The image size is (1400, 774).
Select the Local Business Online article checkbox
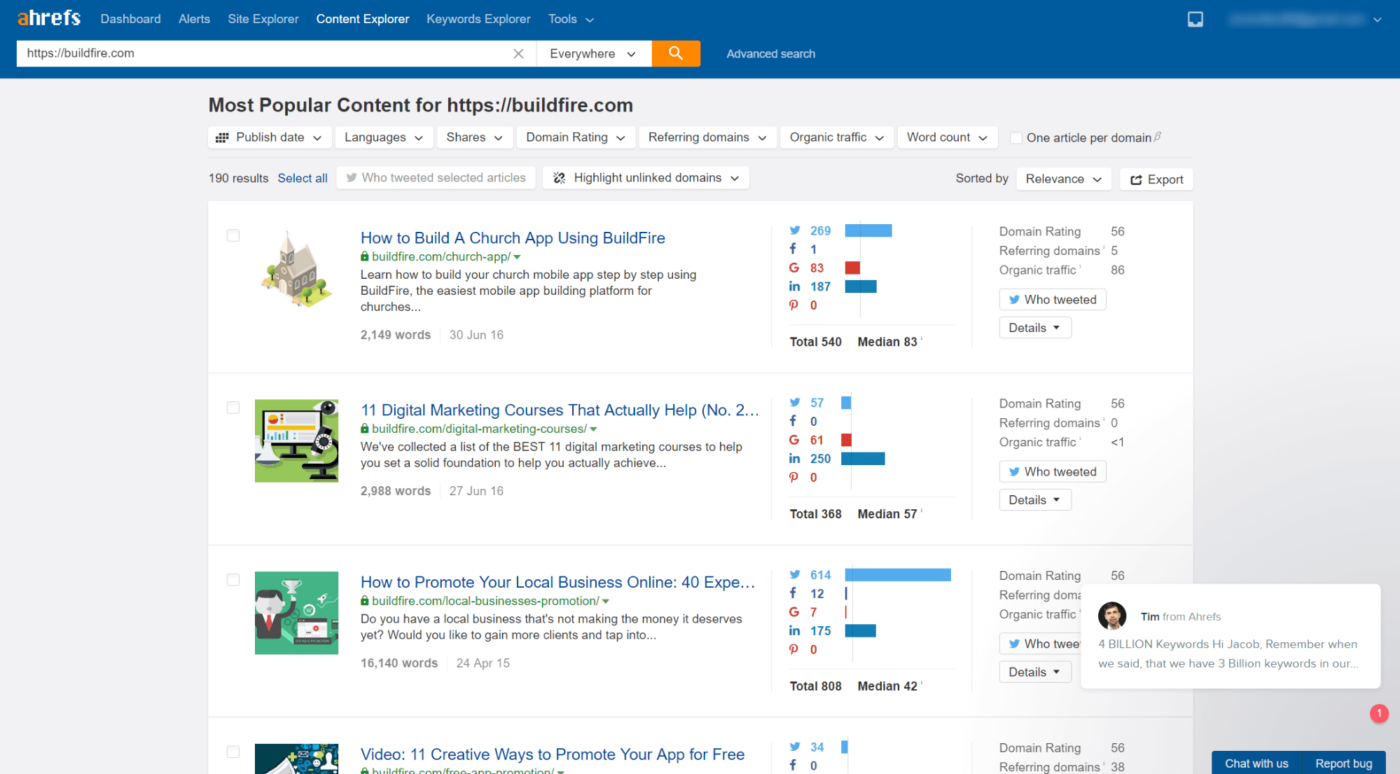(233, 580)
